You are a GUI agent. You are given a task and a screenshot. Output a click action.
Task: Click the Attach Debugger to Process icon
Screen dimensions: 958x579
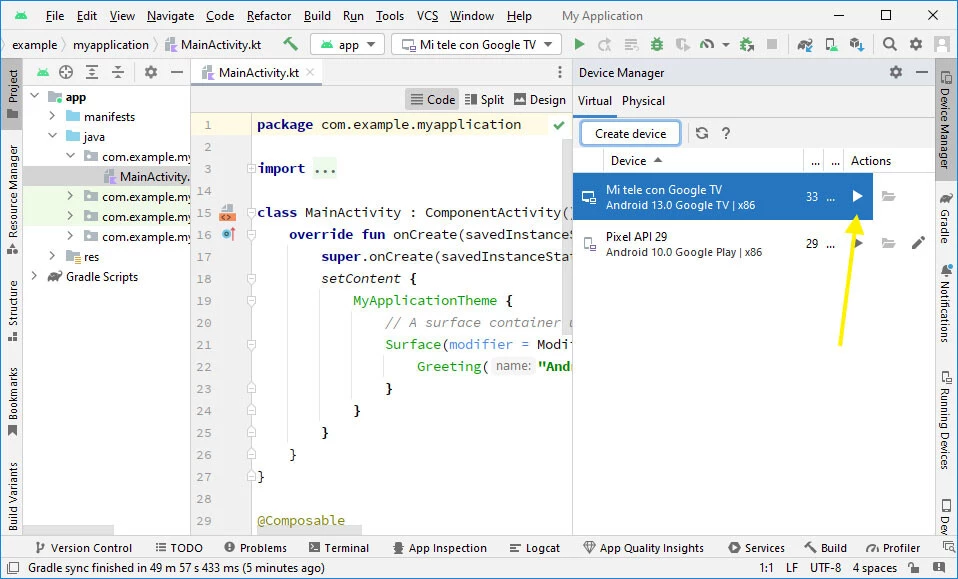747,44
